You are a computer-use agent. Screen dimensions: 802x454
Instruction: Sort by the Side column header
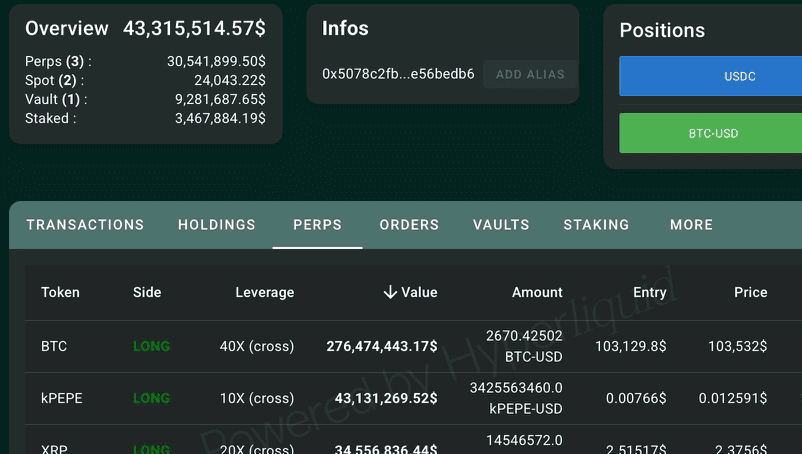click(147, 292)
